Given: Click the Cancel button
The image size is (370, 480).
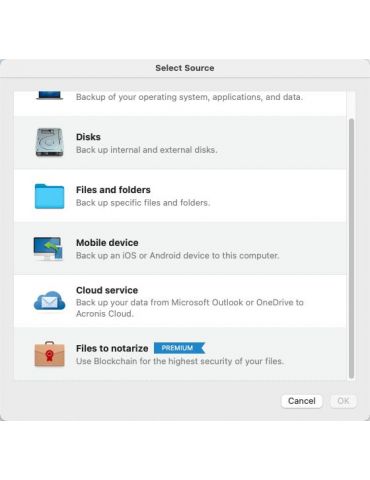Looking at the screenshot, I should [x=302, y=401].
